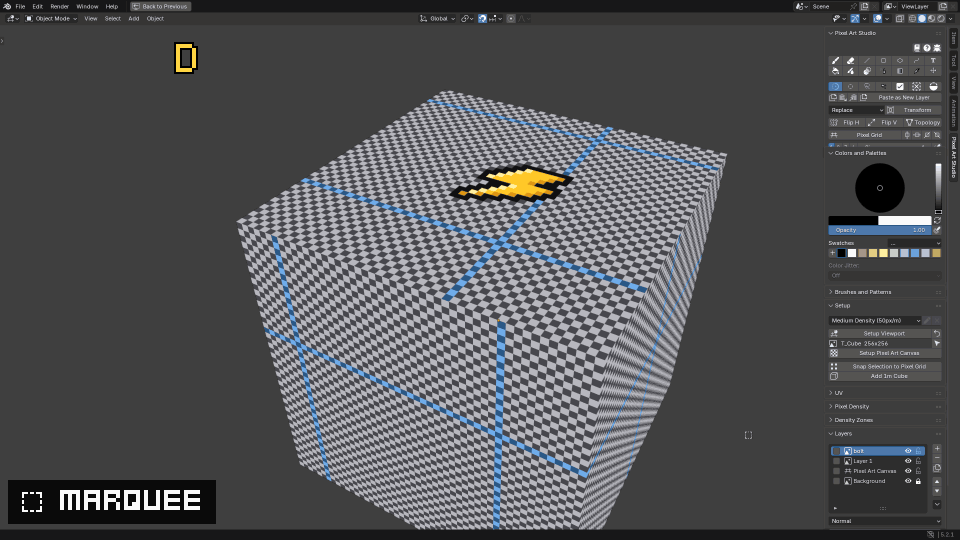Open the Medium Density preset dropdown

coord(876,320)
